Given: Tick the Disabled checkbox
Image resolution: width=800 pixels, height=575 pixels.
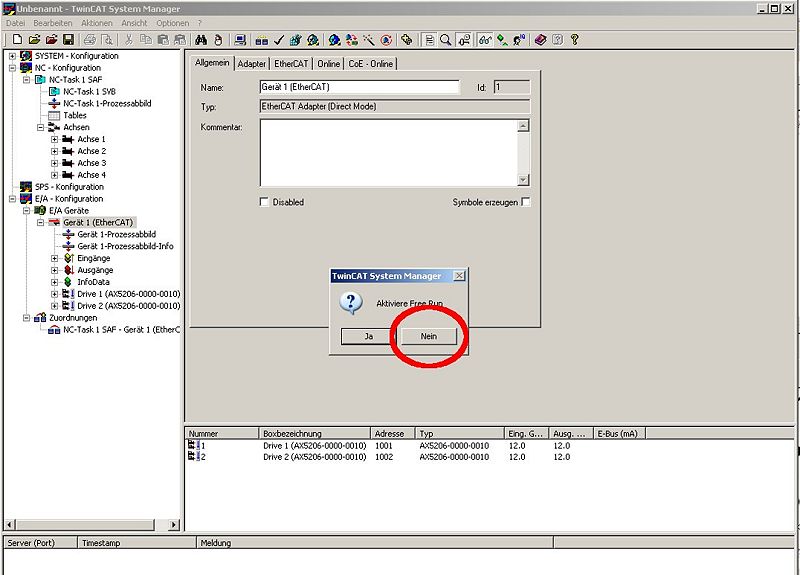Looking at the screenshot, I should 264,202.
